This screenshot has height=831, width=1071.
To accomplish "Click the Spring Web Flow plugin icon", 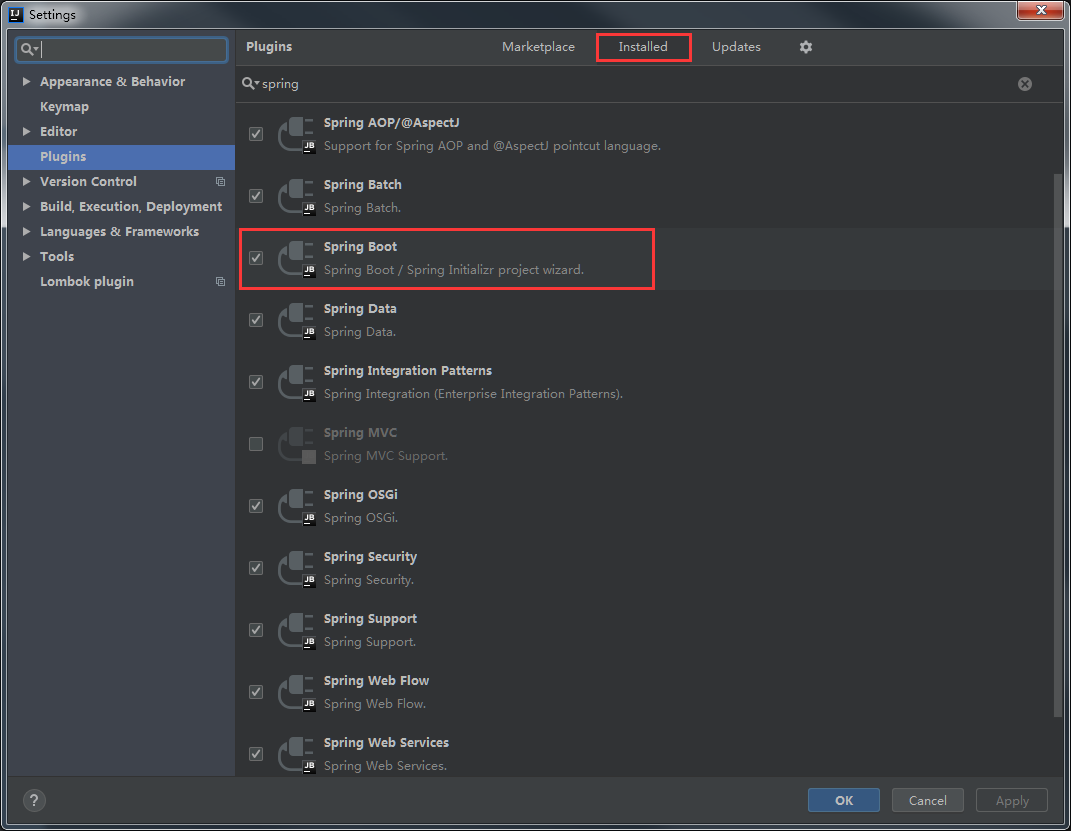I will tap(297, 692).
